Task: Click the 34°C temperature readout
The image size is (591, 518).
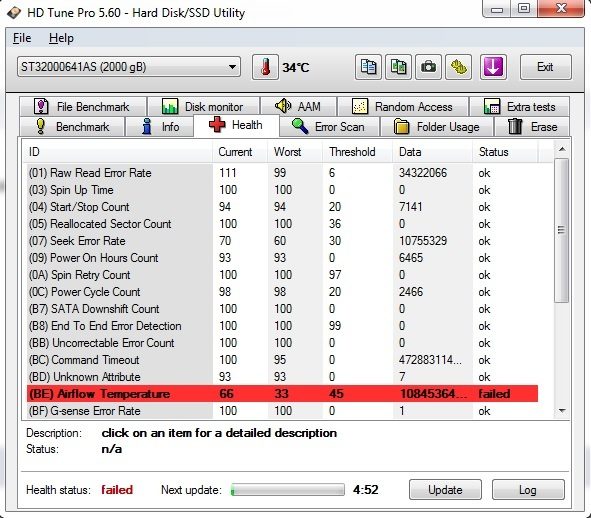Action: click(296, 68)
